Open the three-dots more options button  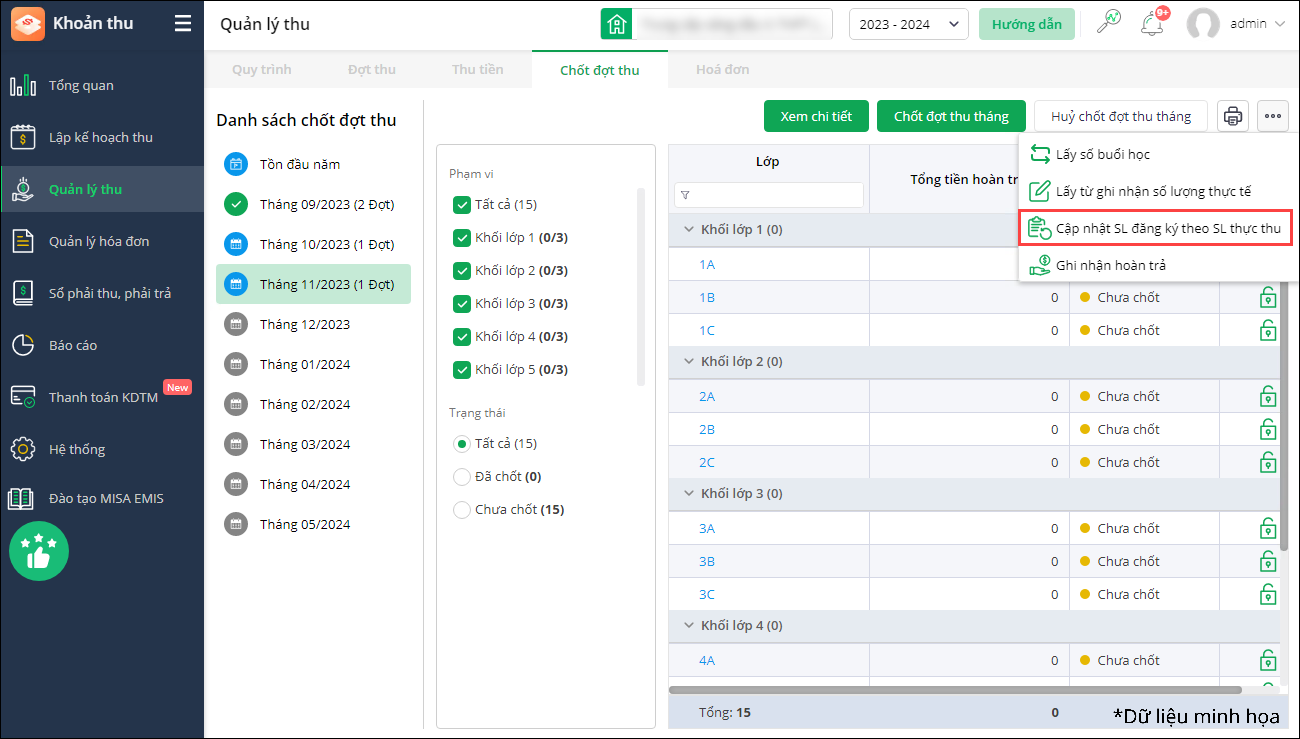[1273, 116]
